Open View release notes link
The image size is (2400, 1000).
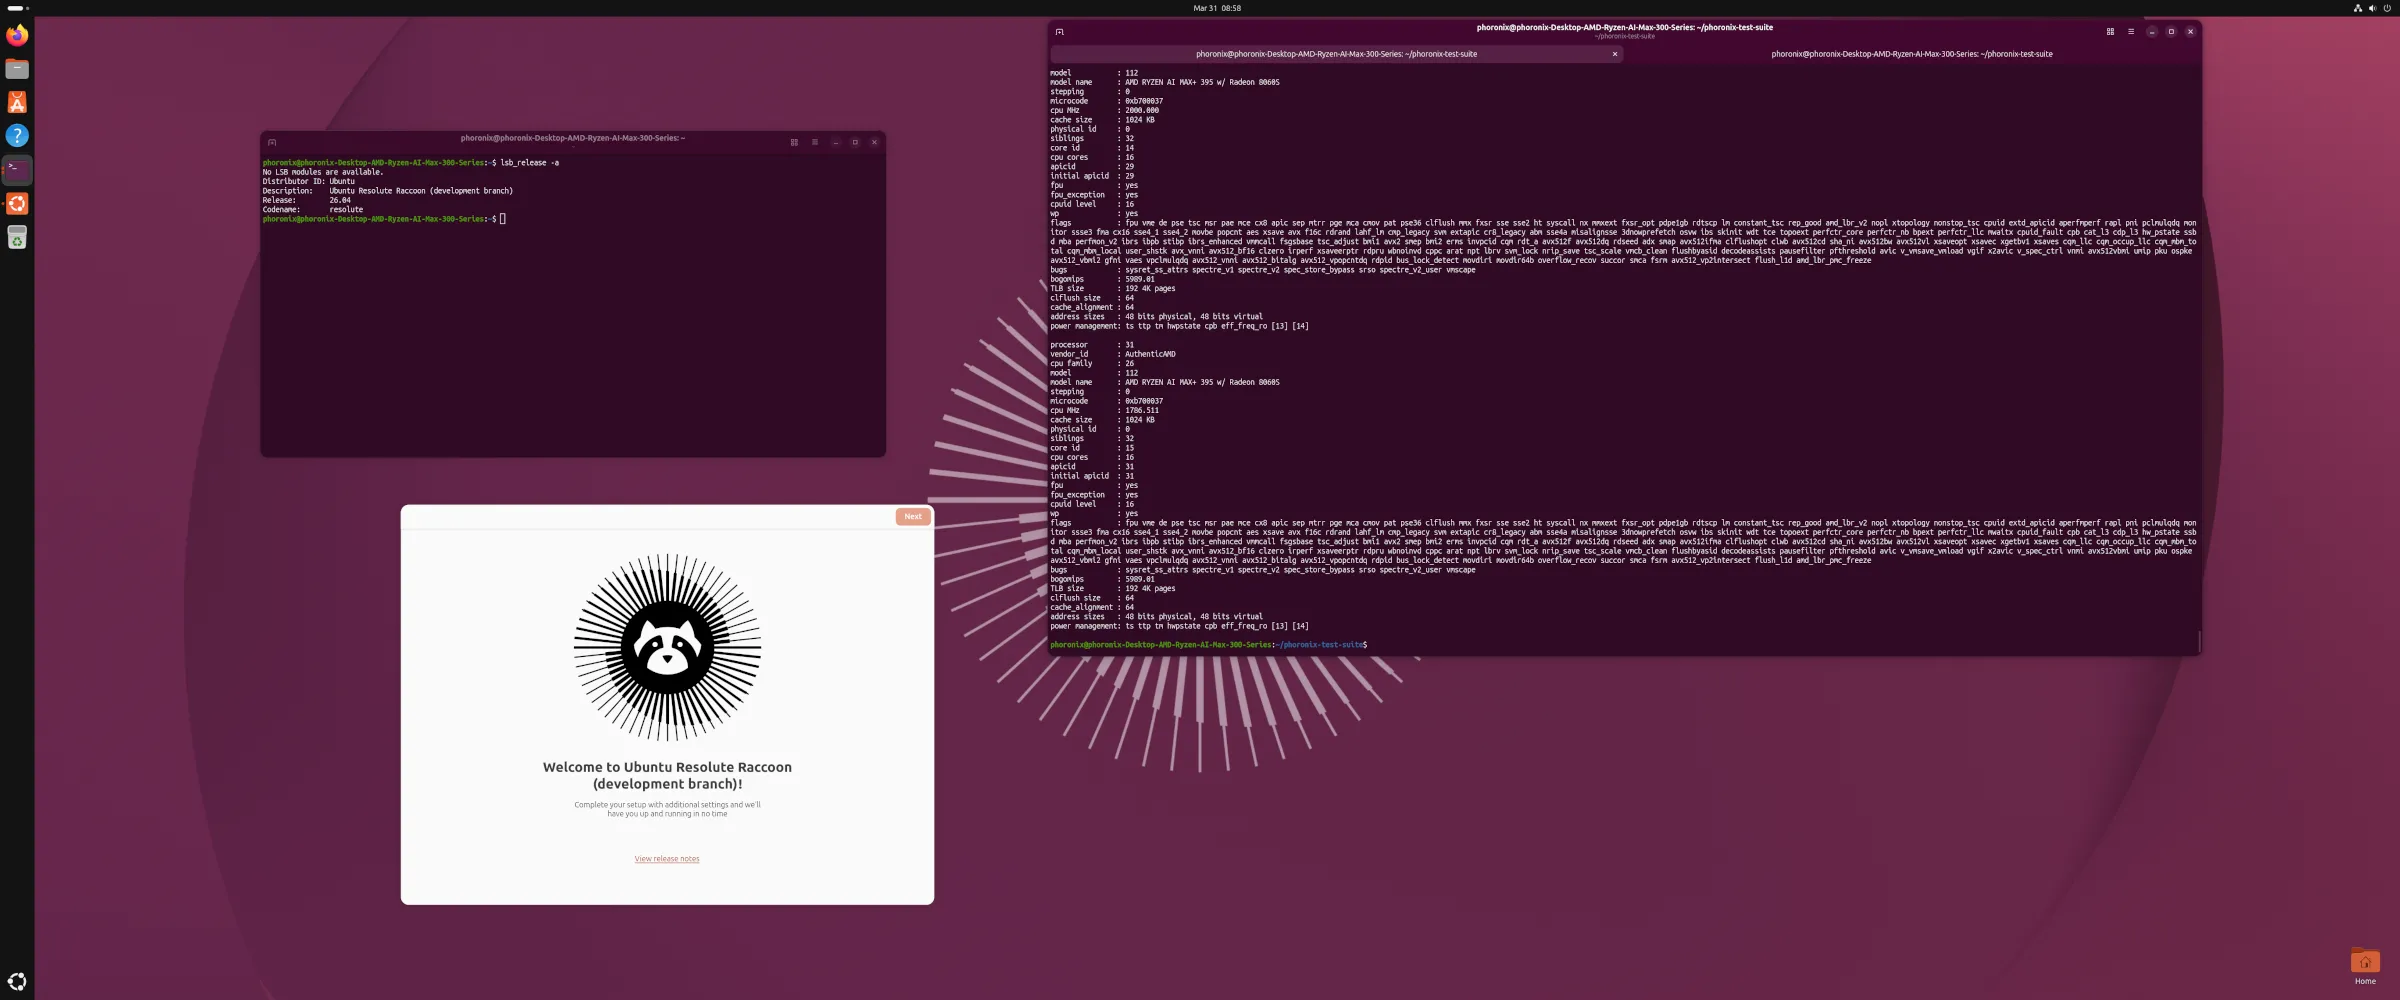(x=666, y=858)
